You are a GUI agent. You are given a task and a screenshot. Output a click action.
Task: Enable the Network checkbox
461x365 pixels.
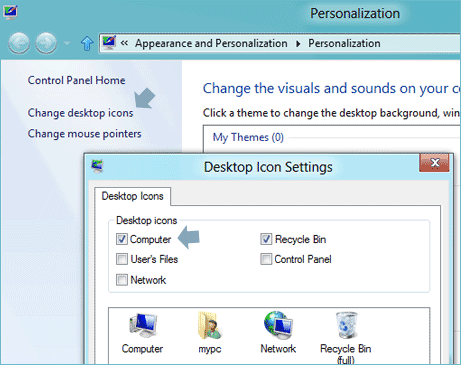[x=122, y=280]
